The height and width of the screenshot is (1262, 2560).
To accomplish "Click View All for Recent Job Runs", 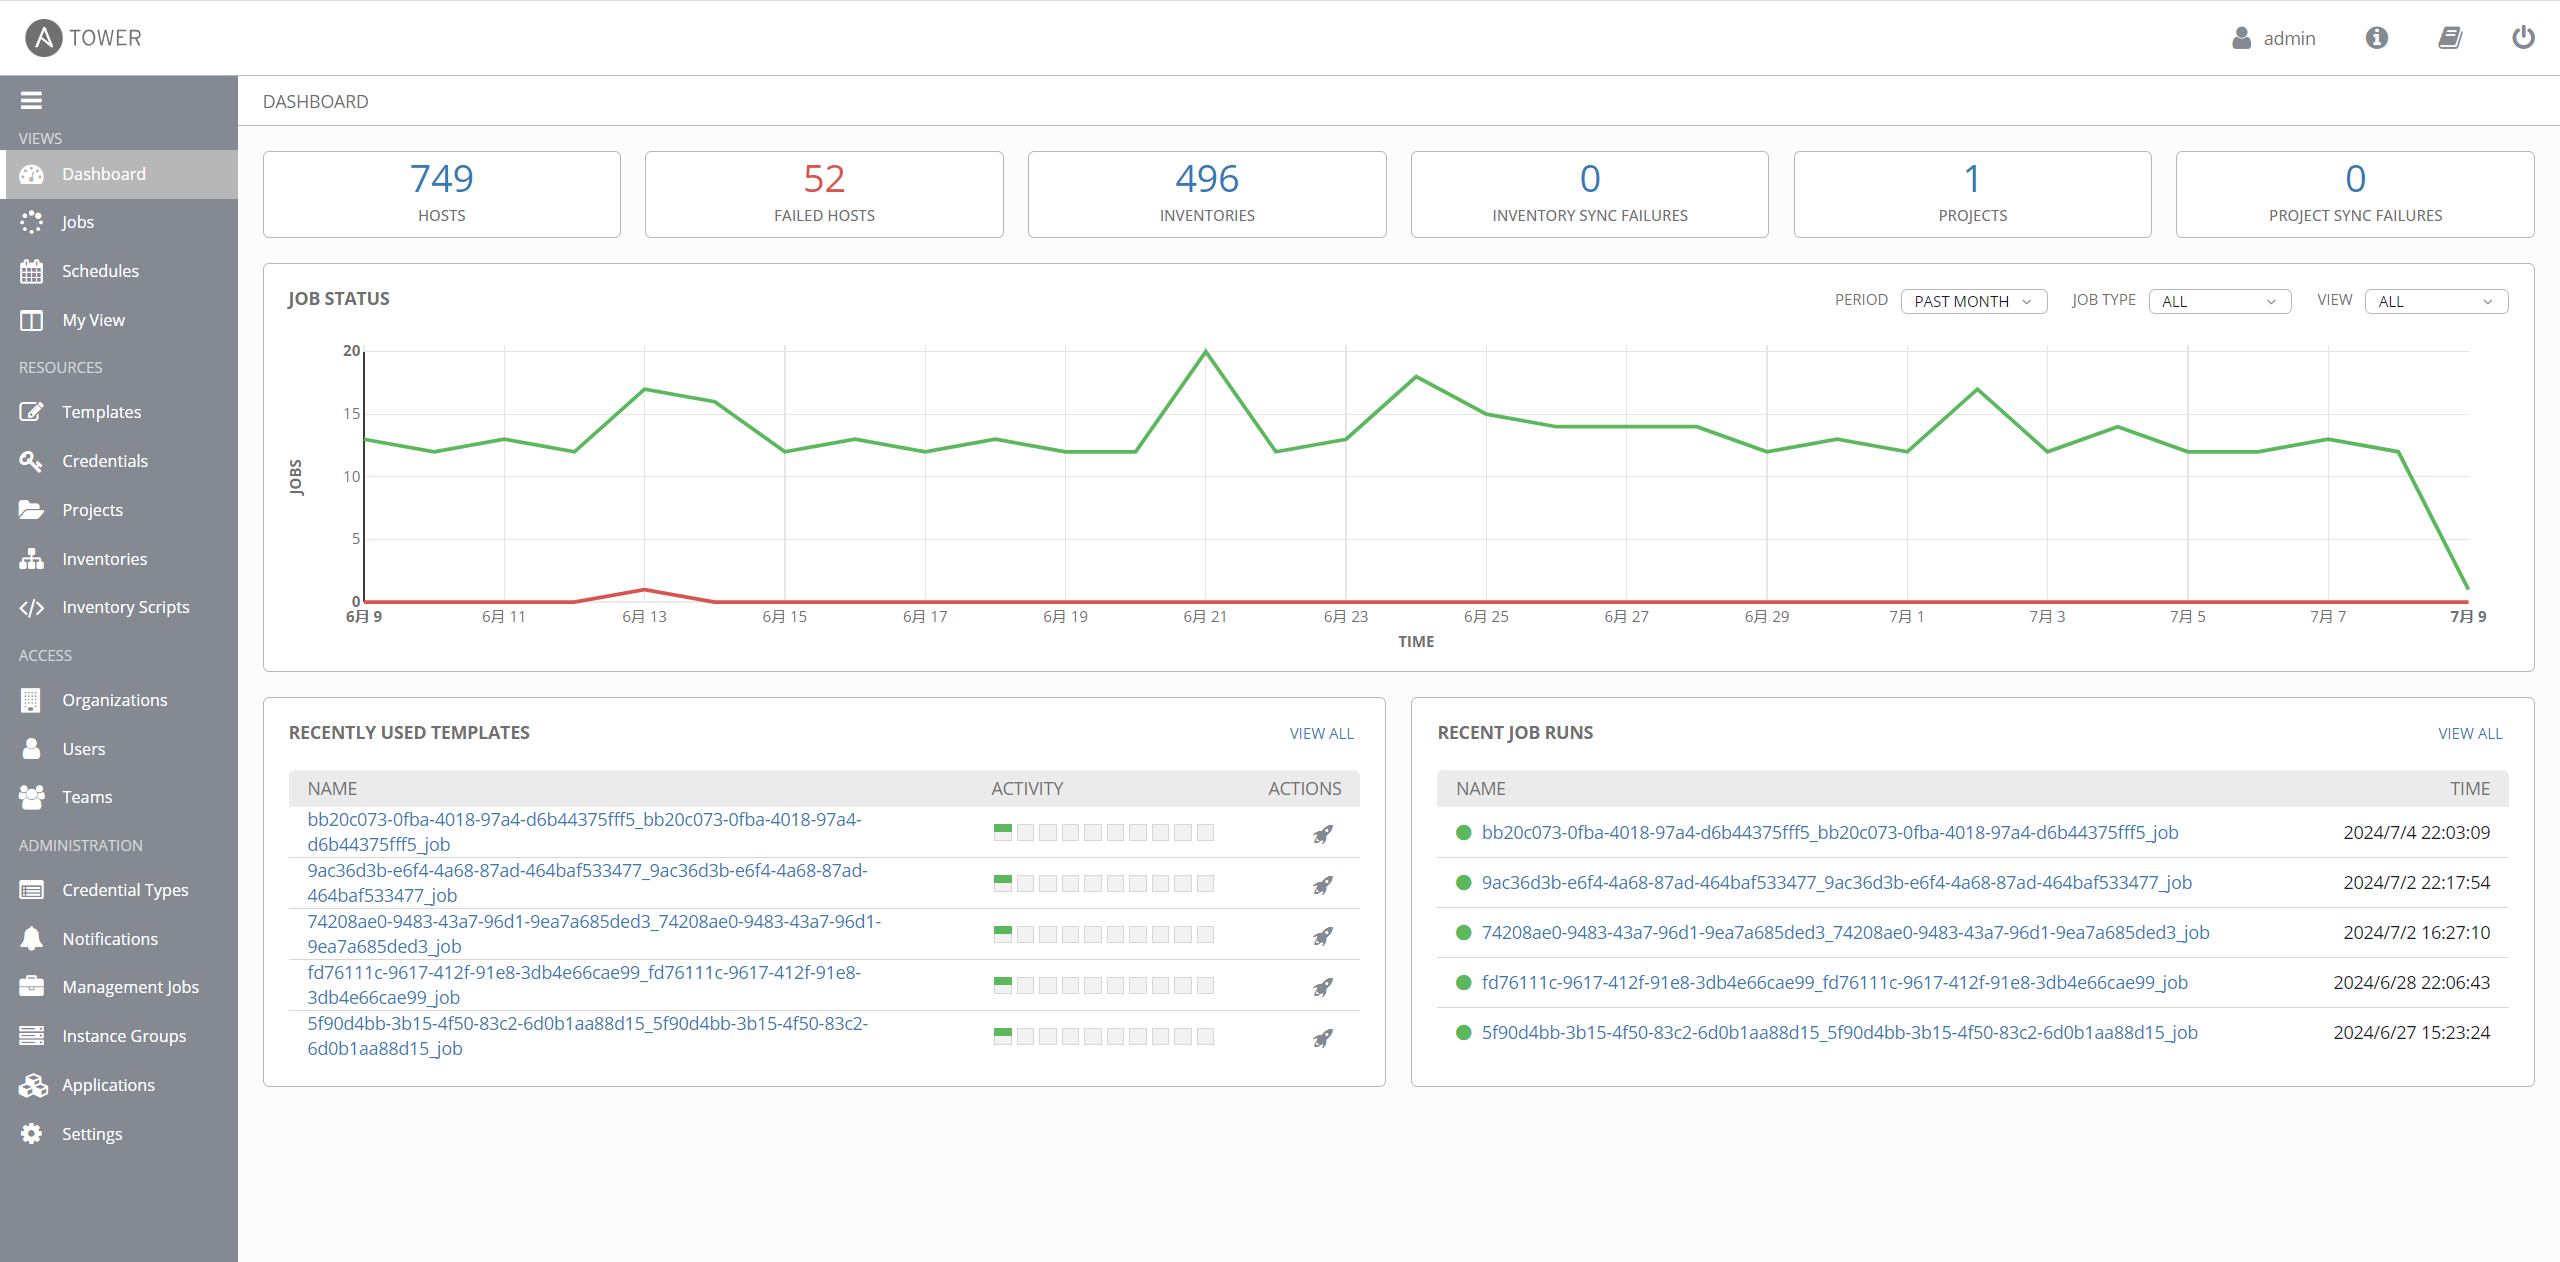I will [x=2469, y=733].
